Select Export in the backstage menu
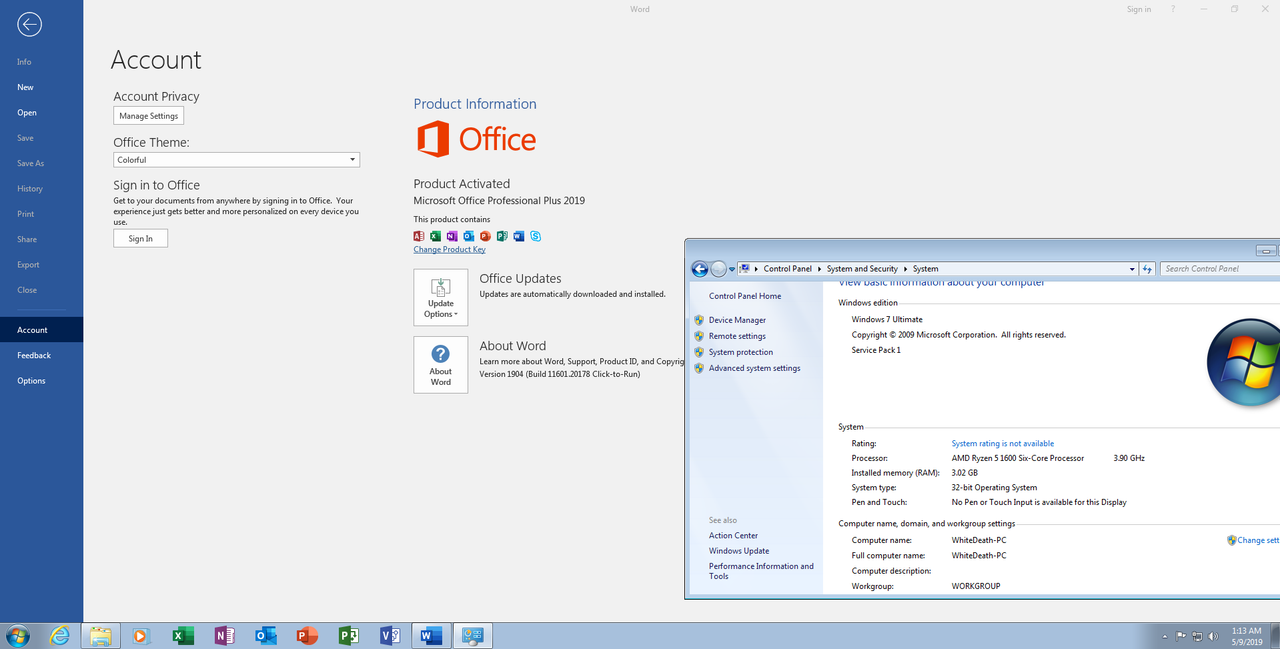1280x649 pixels. pyautogui.click(x=28, y=265)
